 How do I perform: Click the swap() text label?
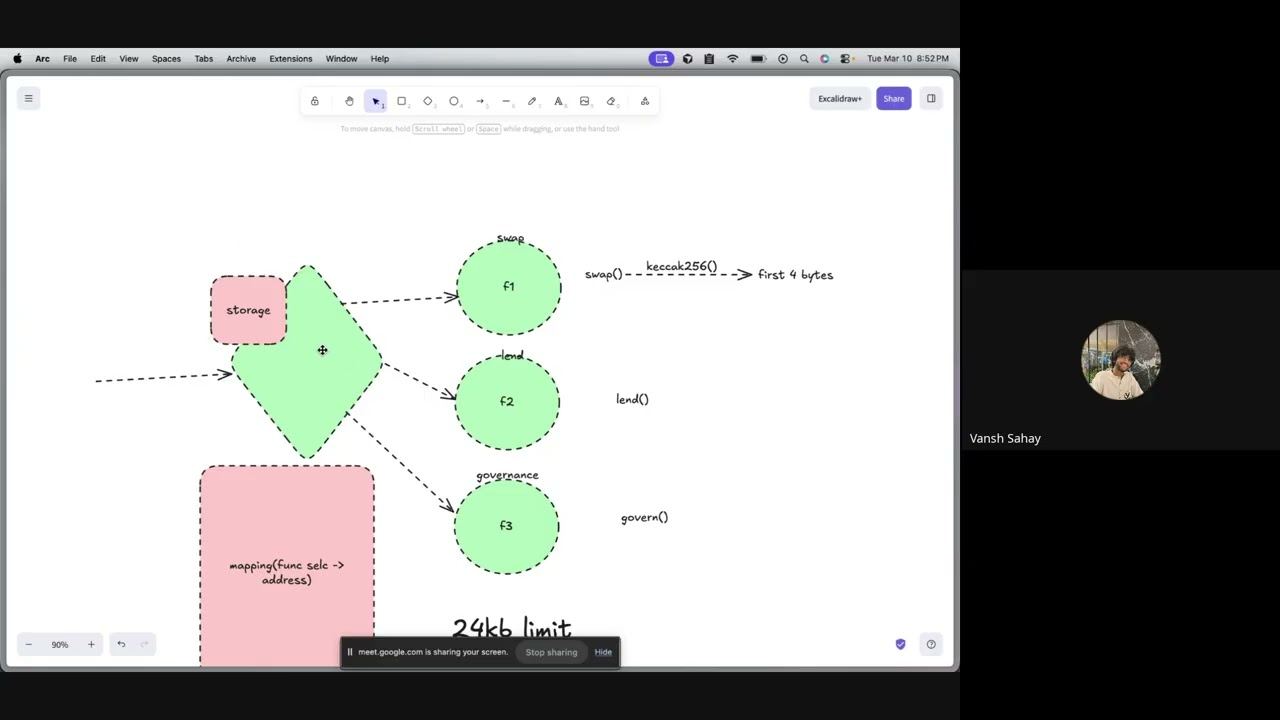click(x=603, y=274)
